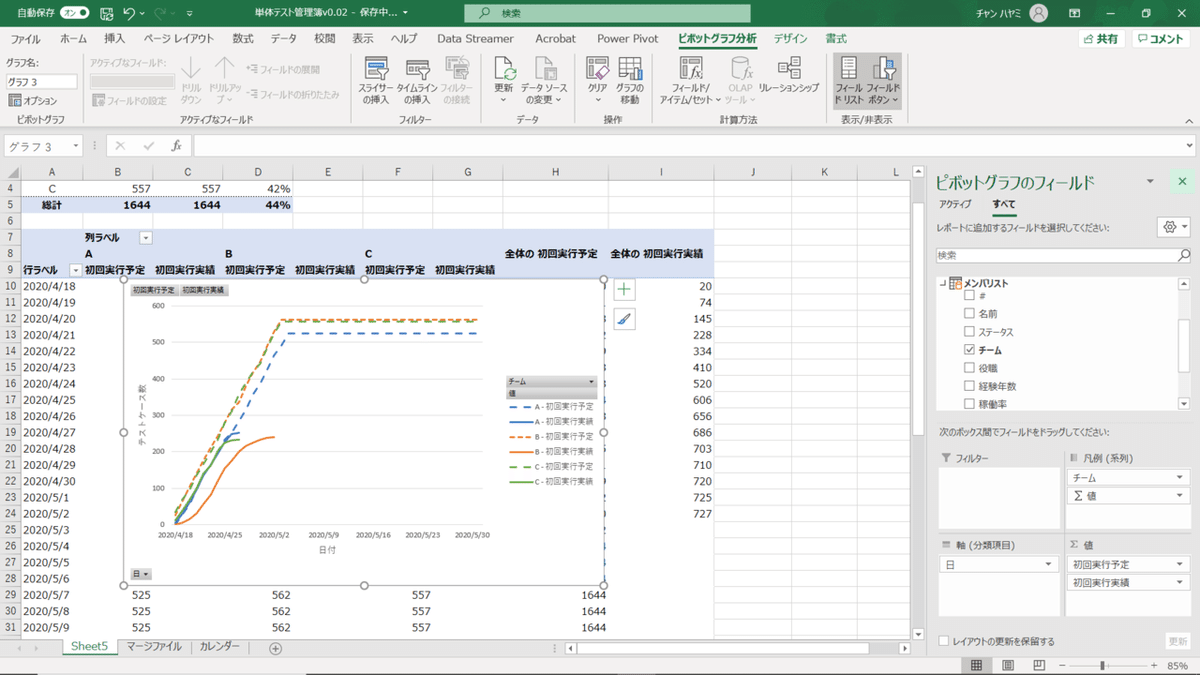Check the 稼働率 field checkbox
Viewport: 1200px width, 675px height.
pyautogui.click(x=968, y=404)
